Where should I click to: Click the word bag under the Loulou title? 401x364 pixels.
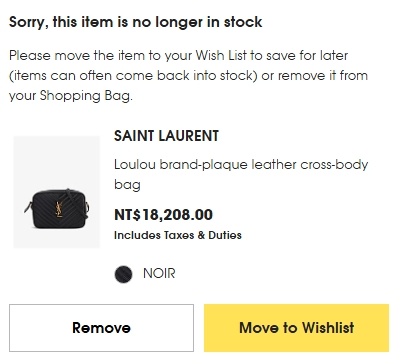coord(127,185)
